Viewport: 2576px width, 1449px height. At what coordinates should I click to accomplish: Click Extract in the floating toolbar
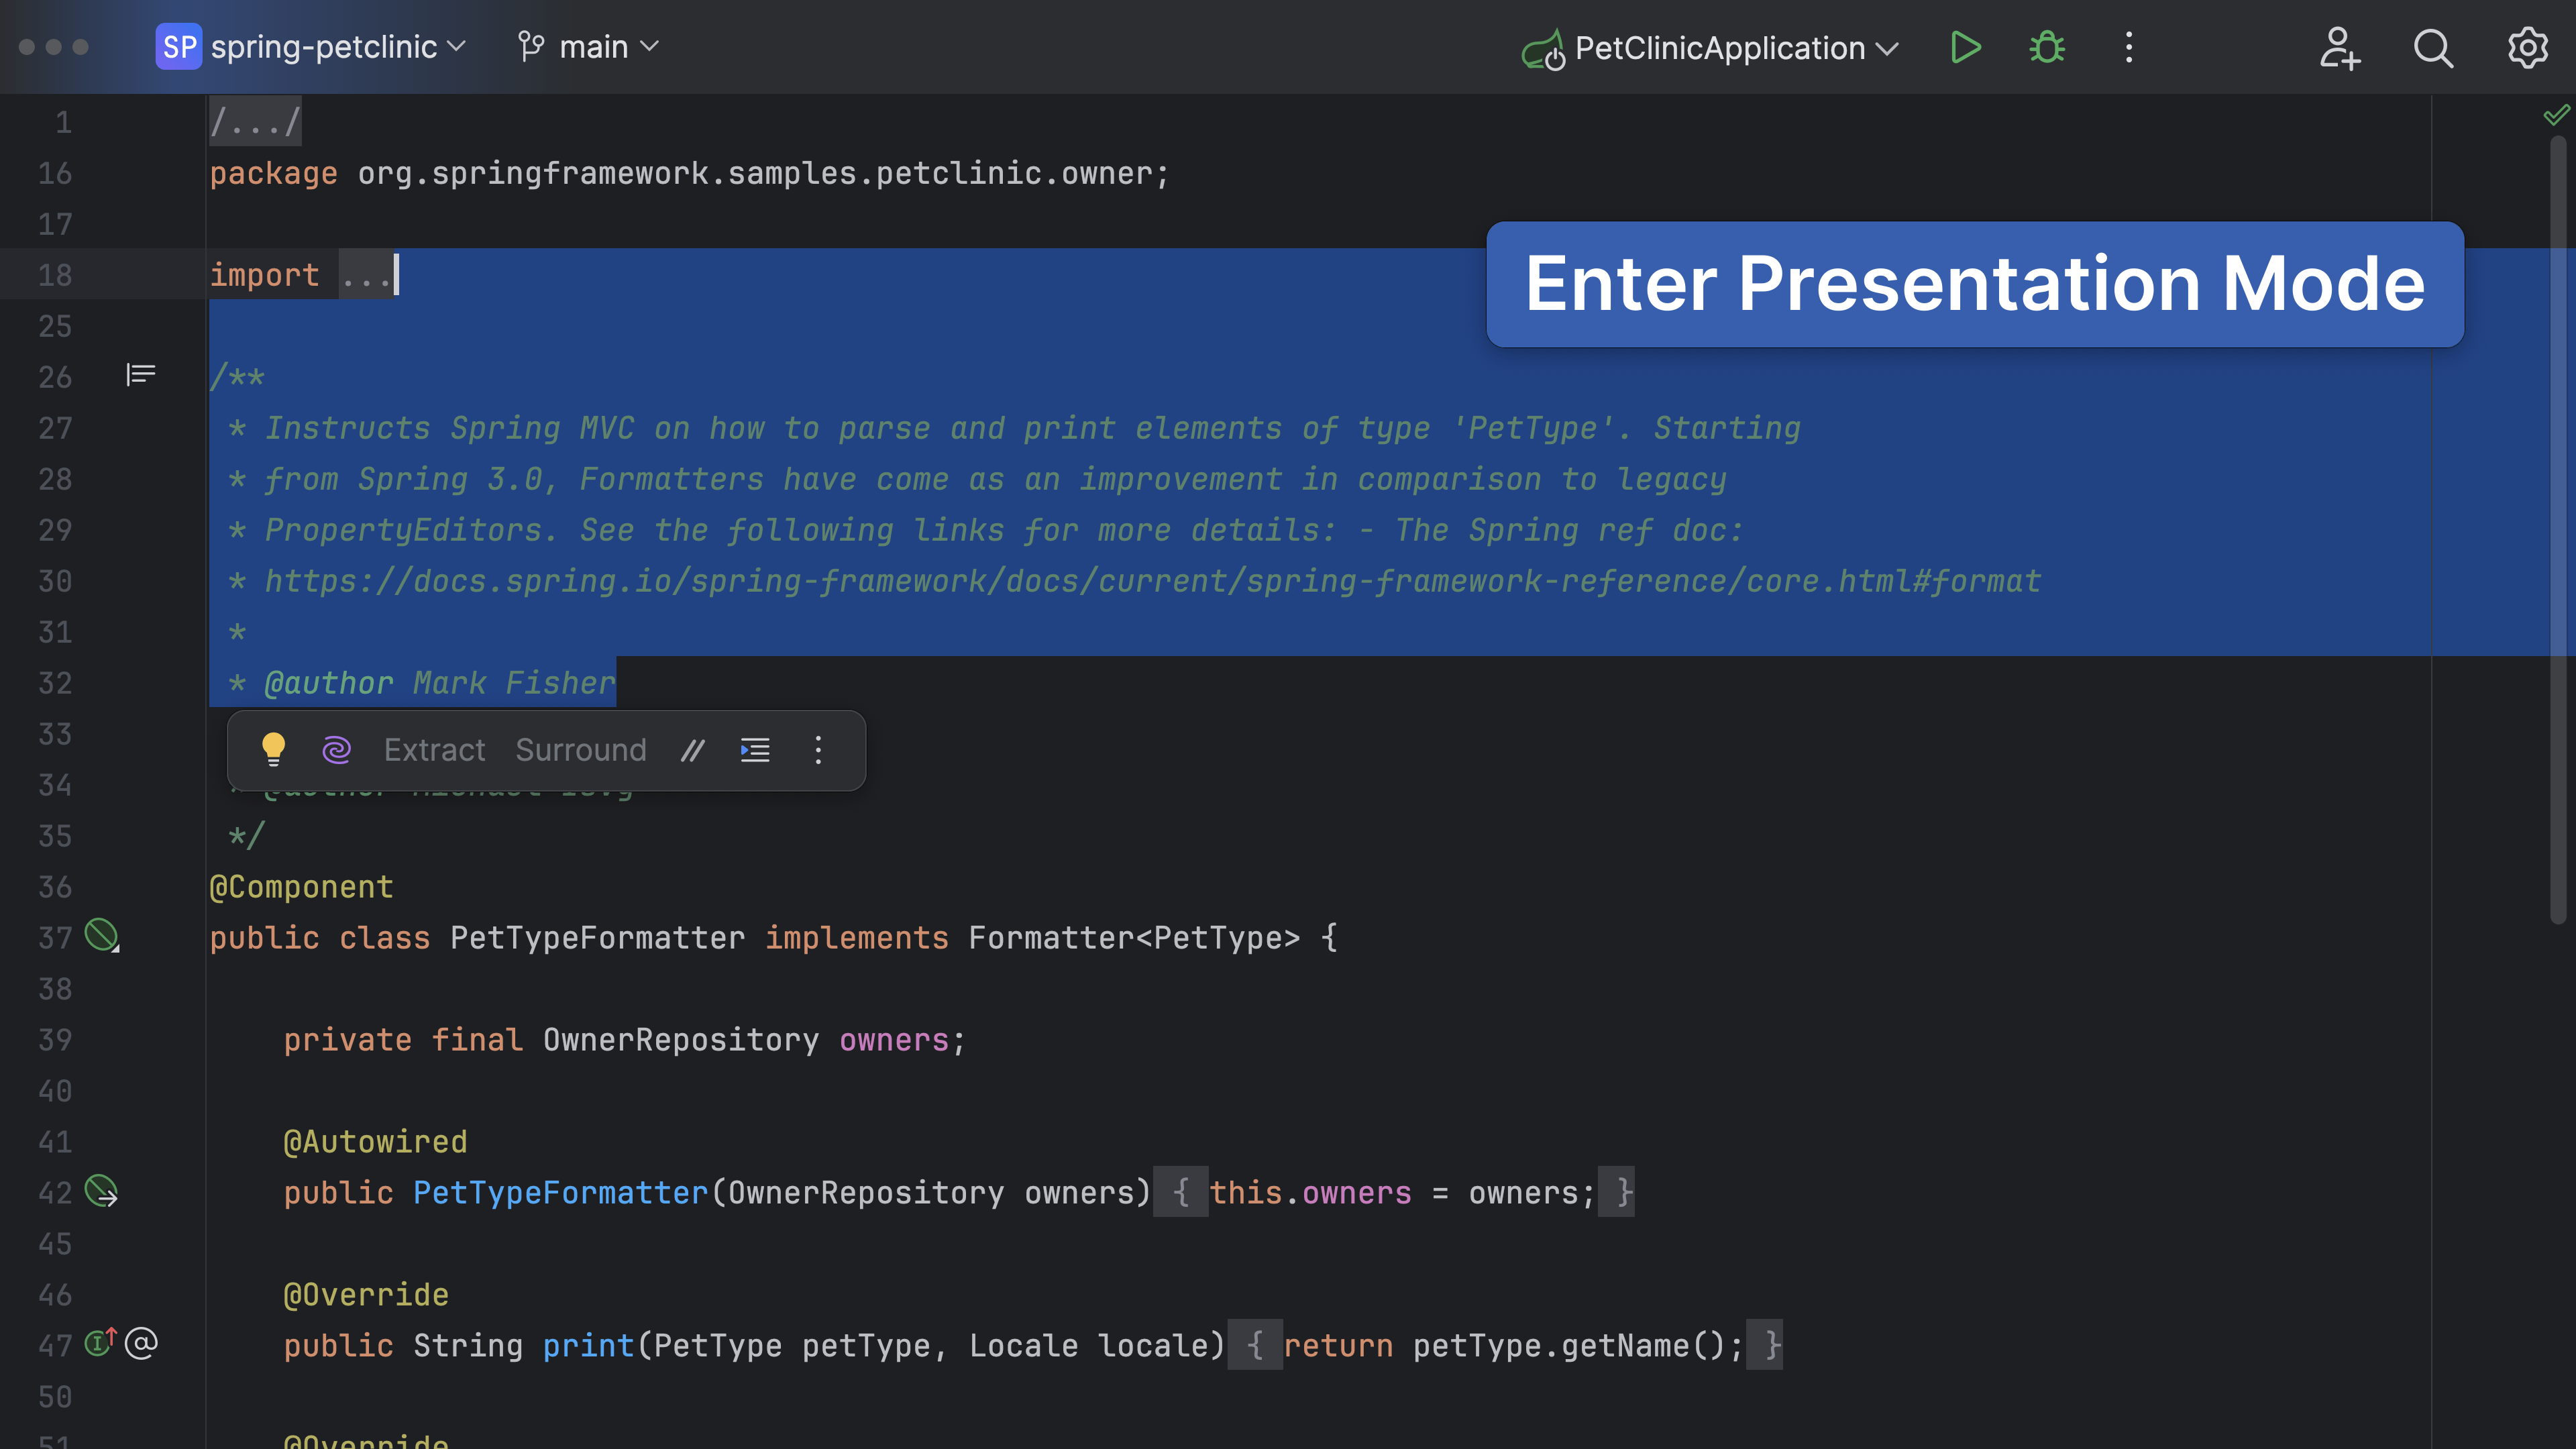(434, 750)
